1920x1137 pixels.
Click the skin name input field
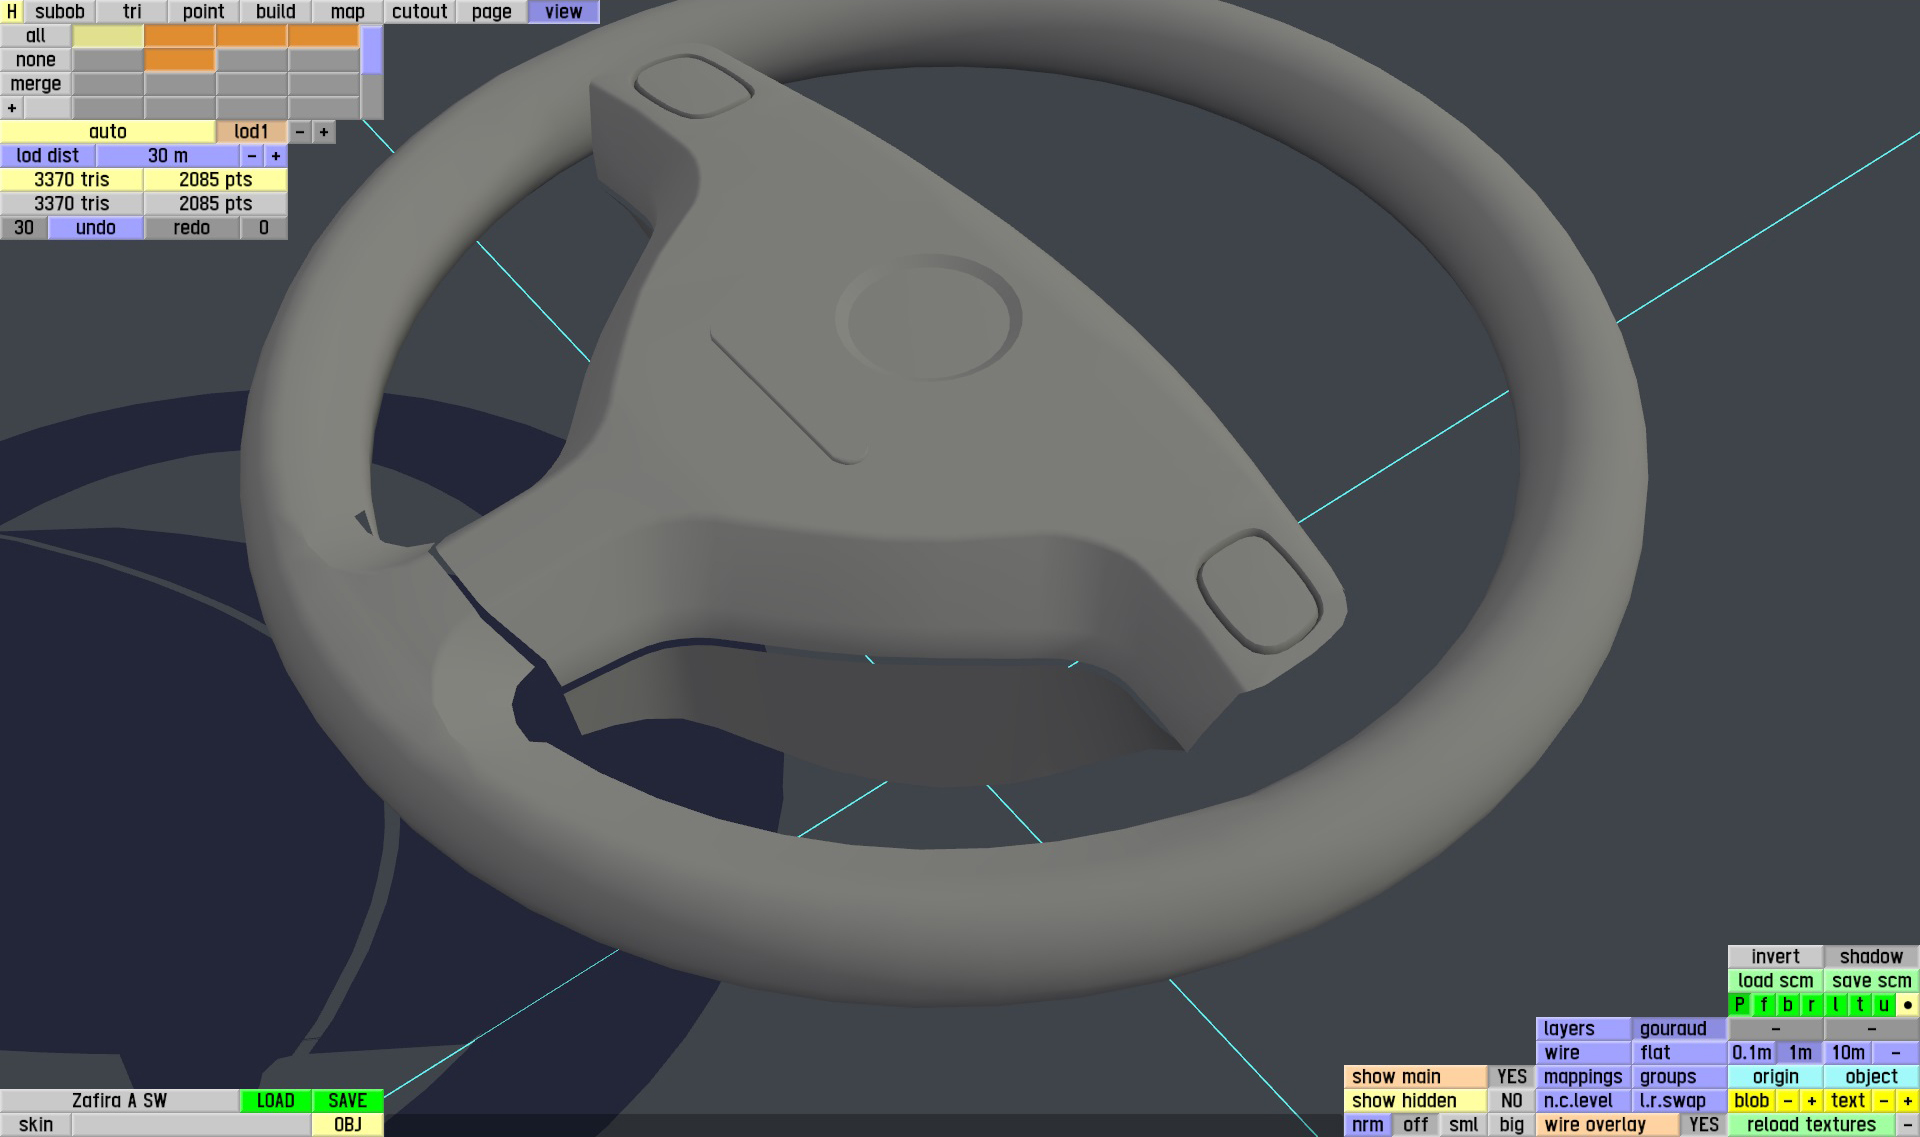tap(190, 1125)
